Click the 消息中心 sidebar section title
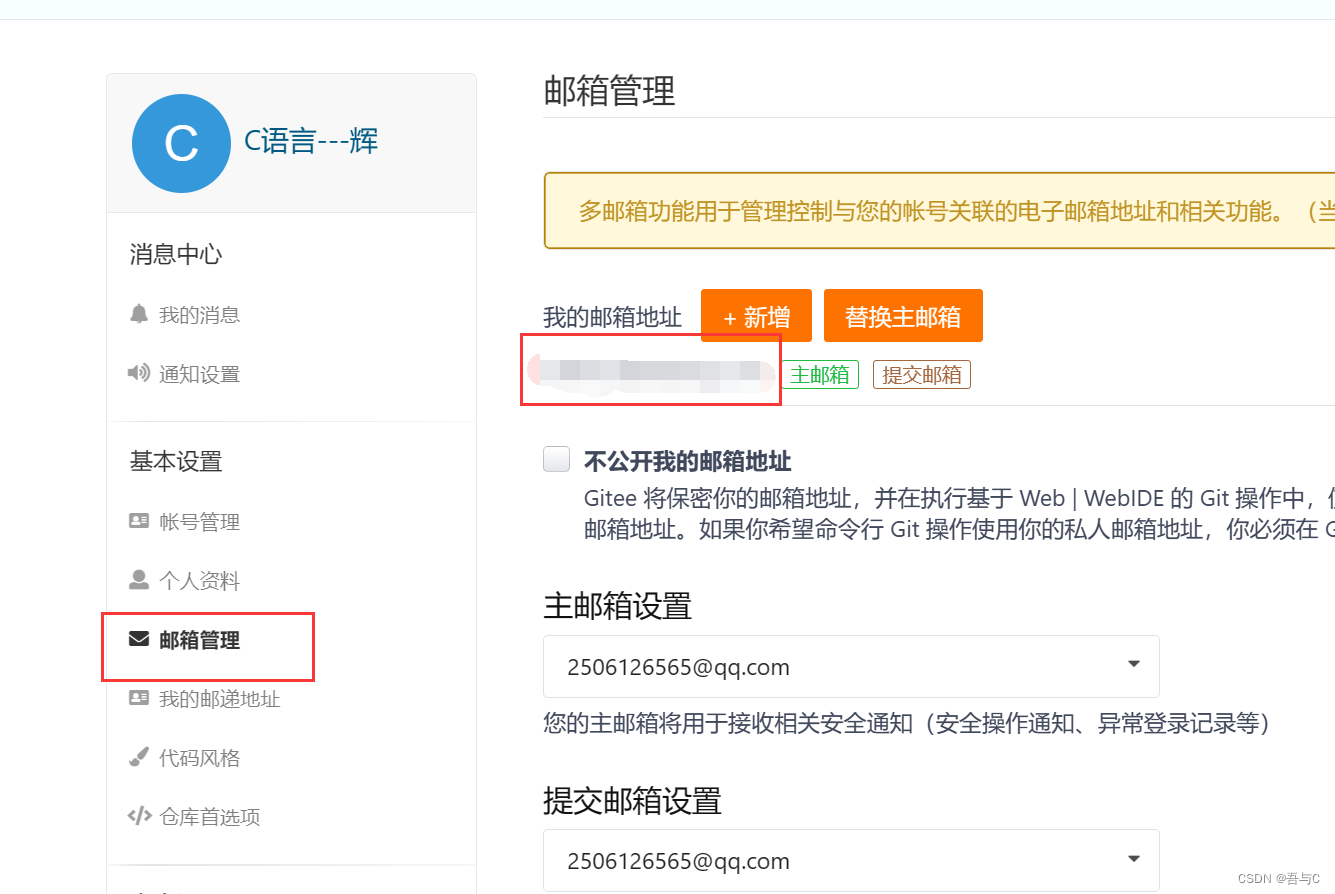Viewport: 1335px width, 894px height. 175,254
